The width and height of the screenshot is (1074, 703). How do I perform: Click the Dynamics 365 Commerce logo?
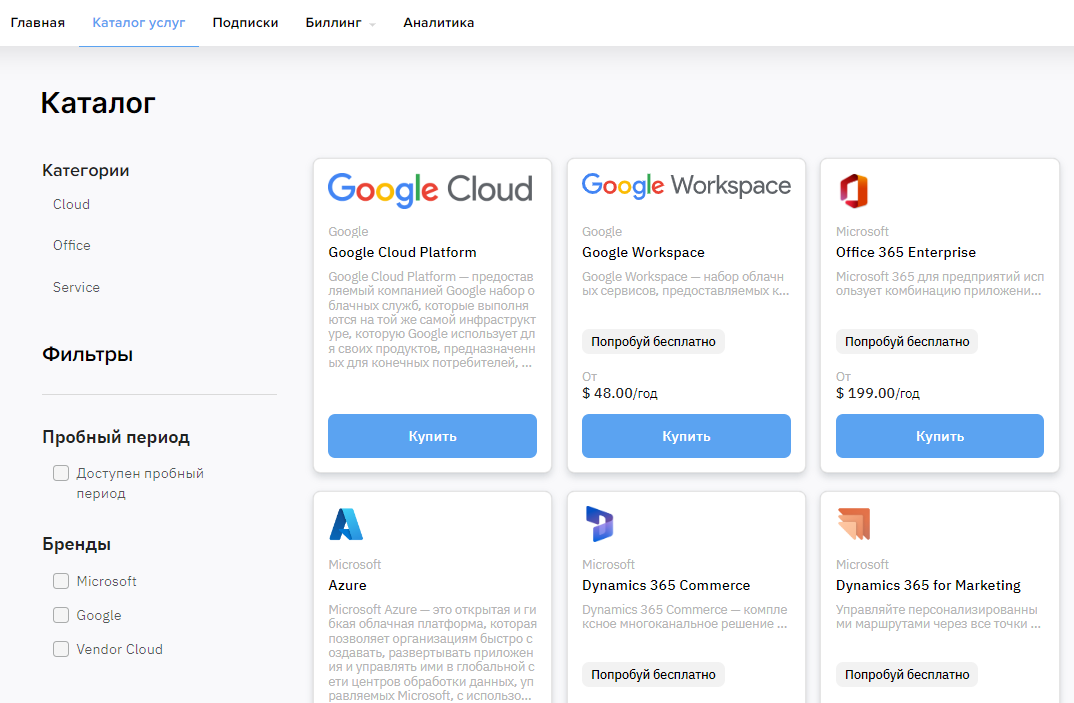pyautogui.click(x=599, y=524)
